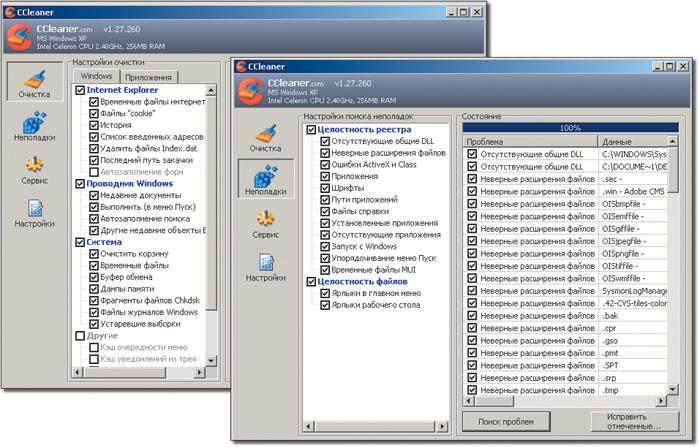The height and width of the screenshot is (448, 700).
Task: Enable the Автозаполнение форм checkbox
Action: (x=94, y=172)
